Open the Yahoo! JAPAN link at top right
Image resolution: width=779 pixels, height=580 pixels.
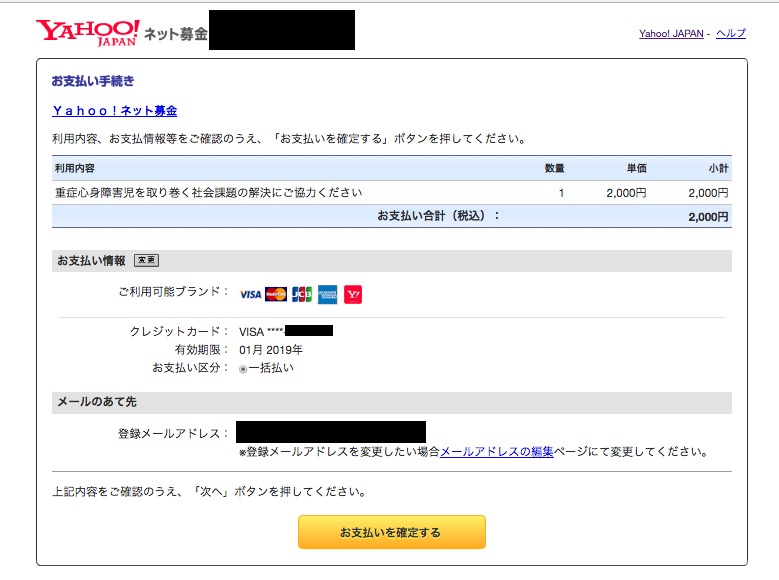click(671, 33)
